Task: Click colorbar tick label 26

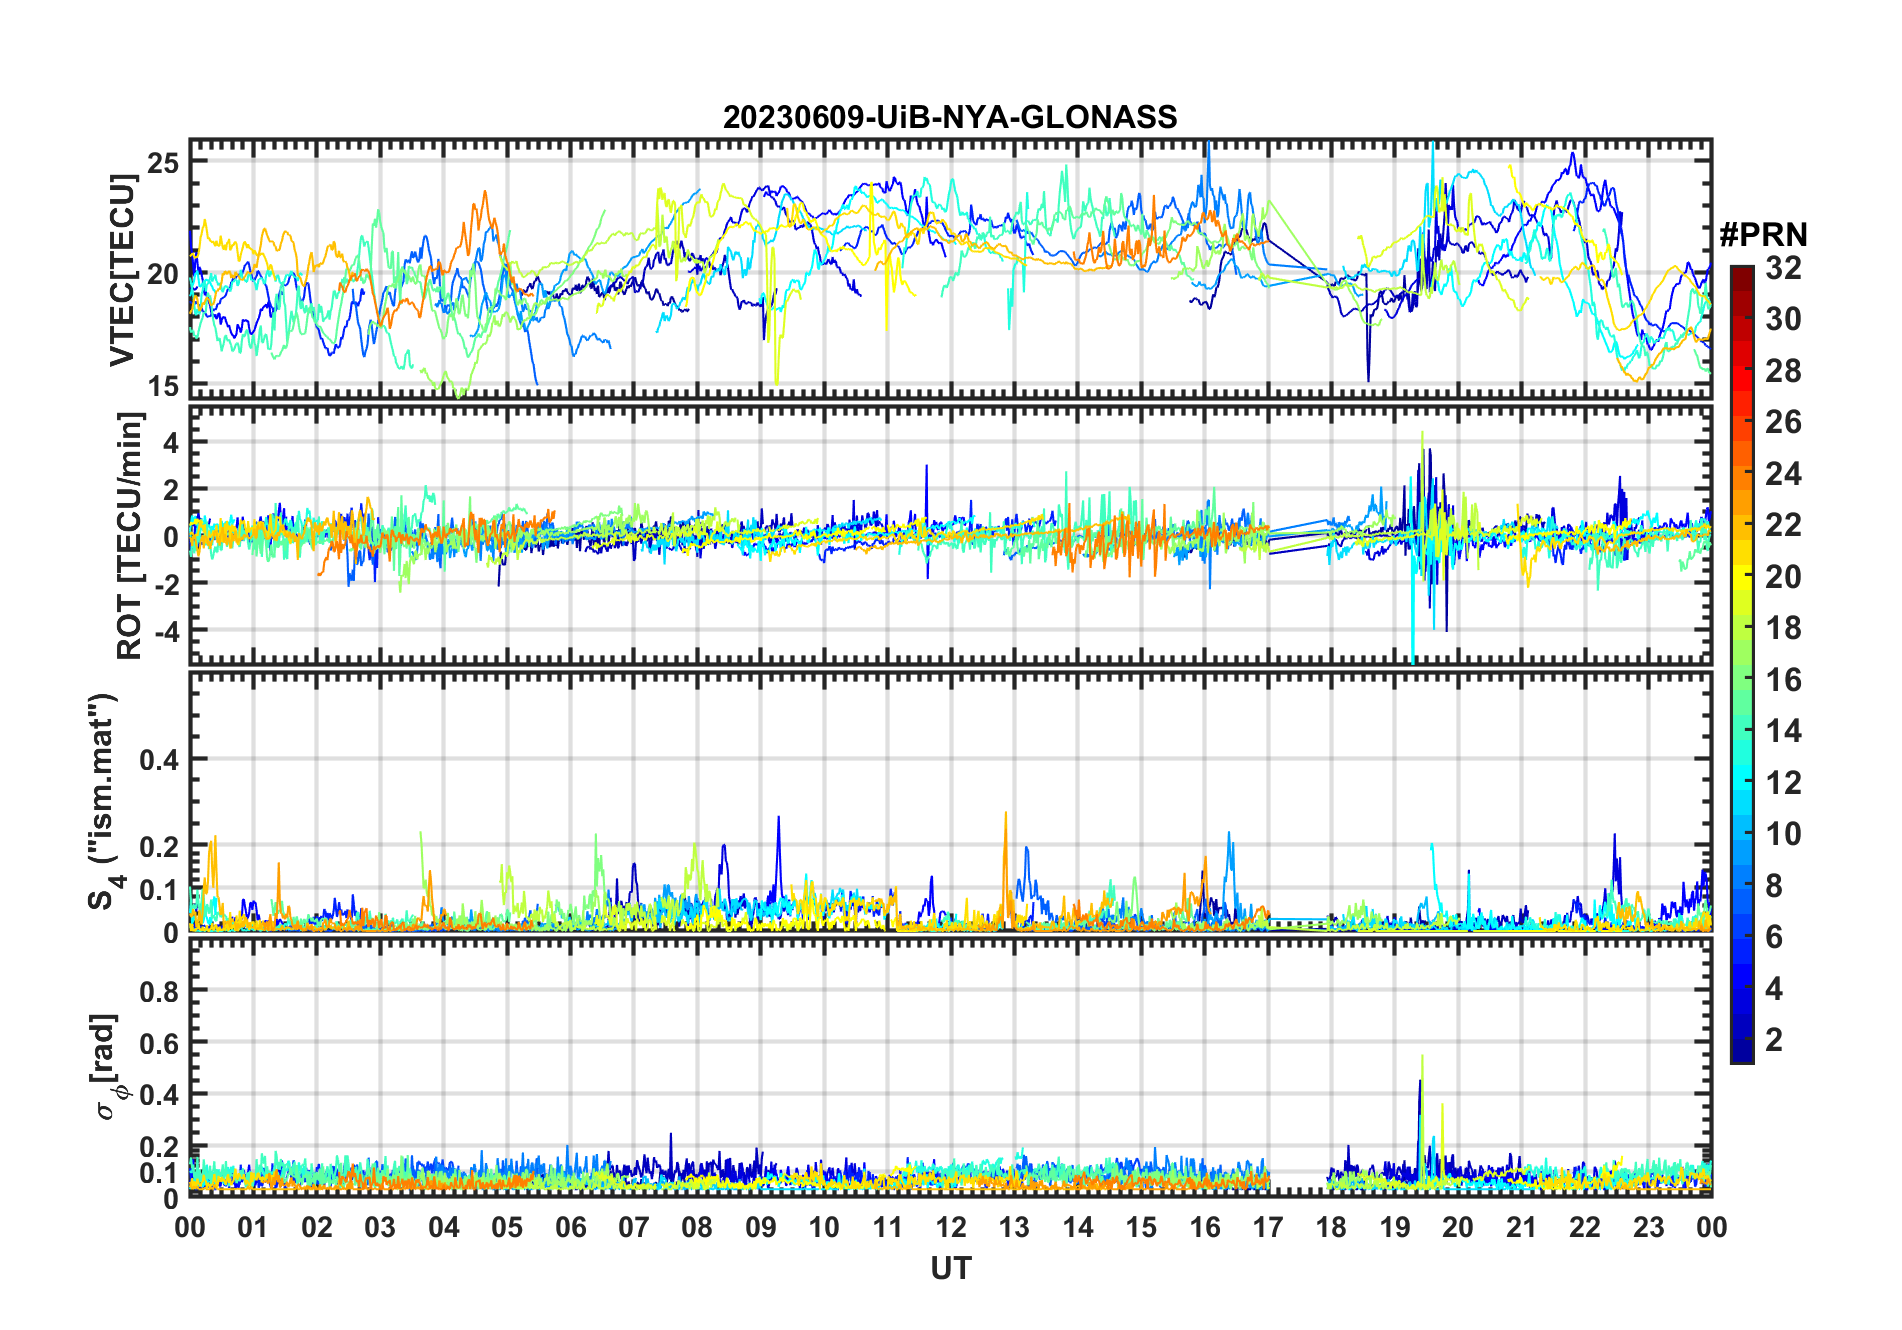Action: point(1783,422)
